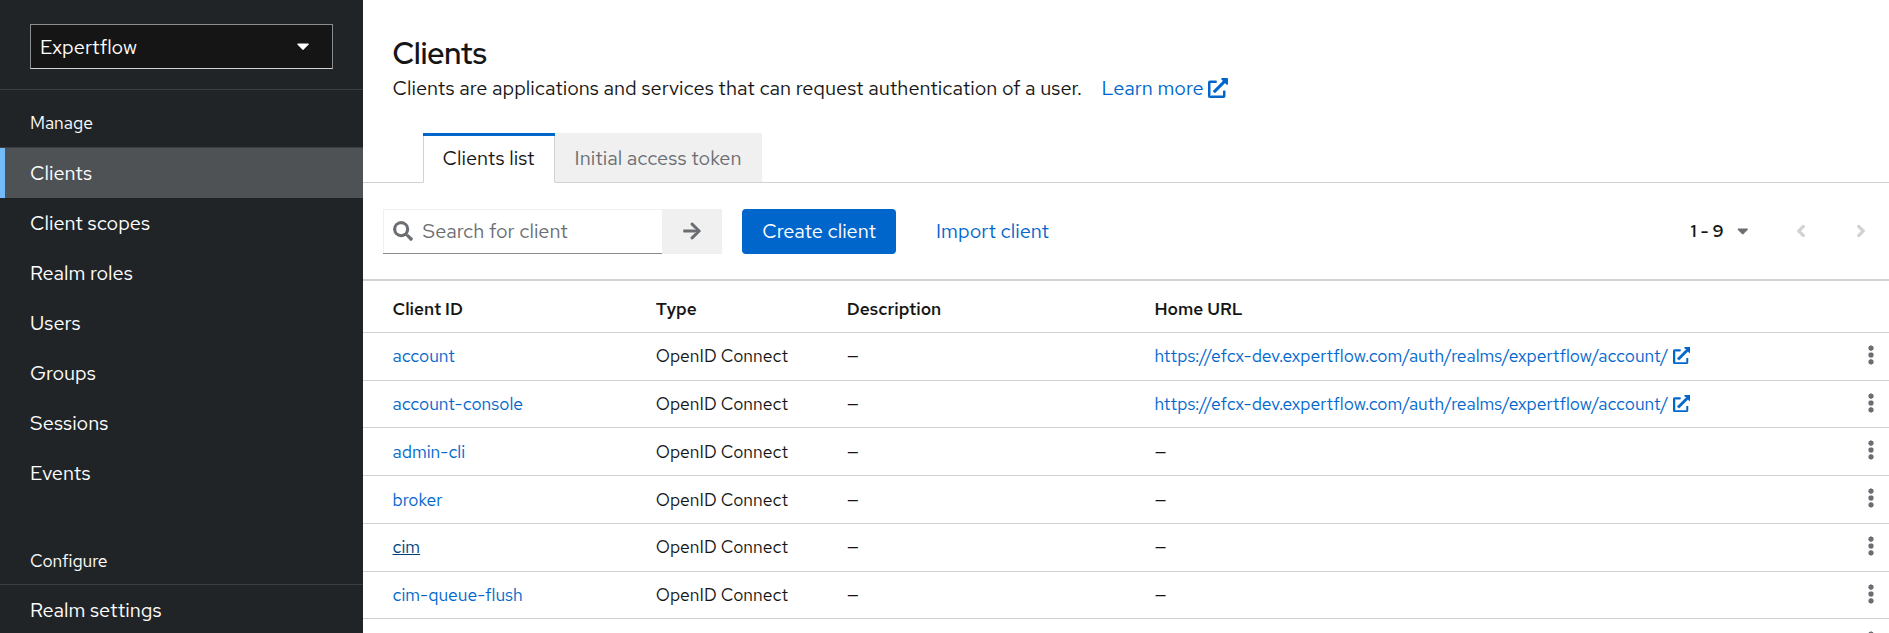Navigate to Realm roles section

point(81,273)
